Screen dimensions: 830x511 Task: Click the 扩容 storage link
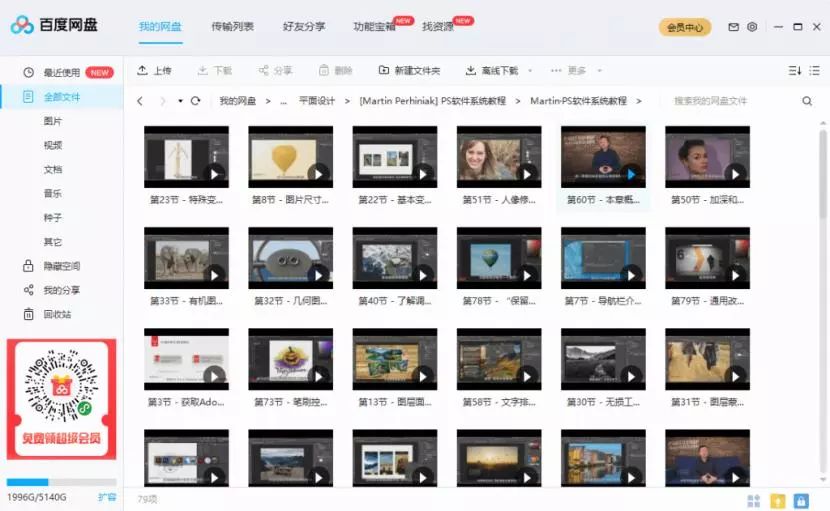coord(107,497)
